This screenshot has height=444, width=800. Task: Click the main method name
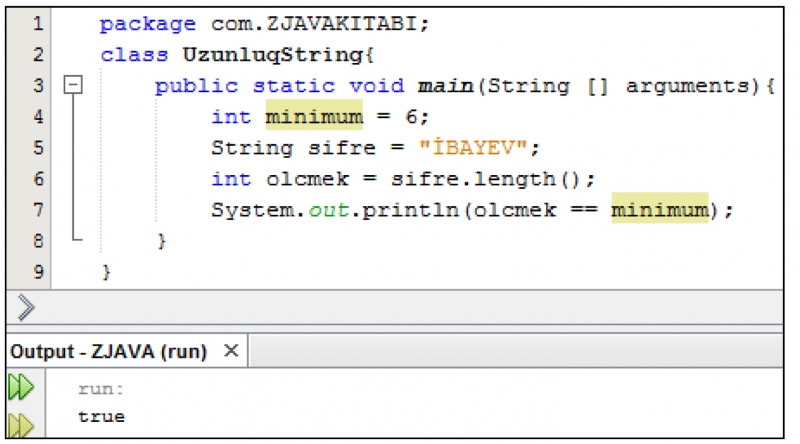445,86
